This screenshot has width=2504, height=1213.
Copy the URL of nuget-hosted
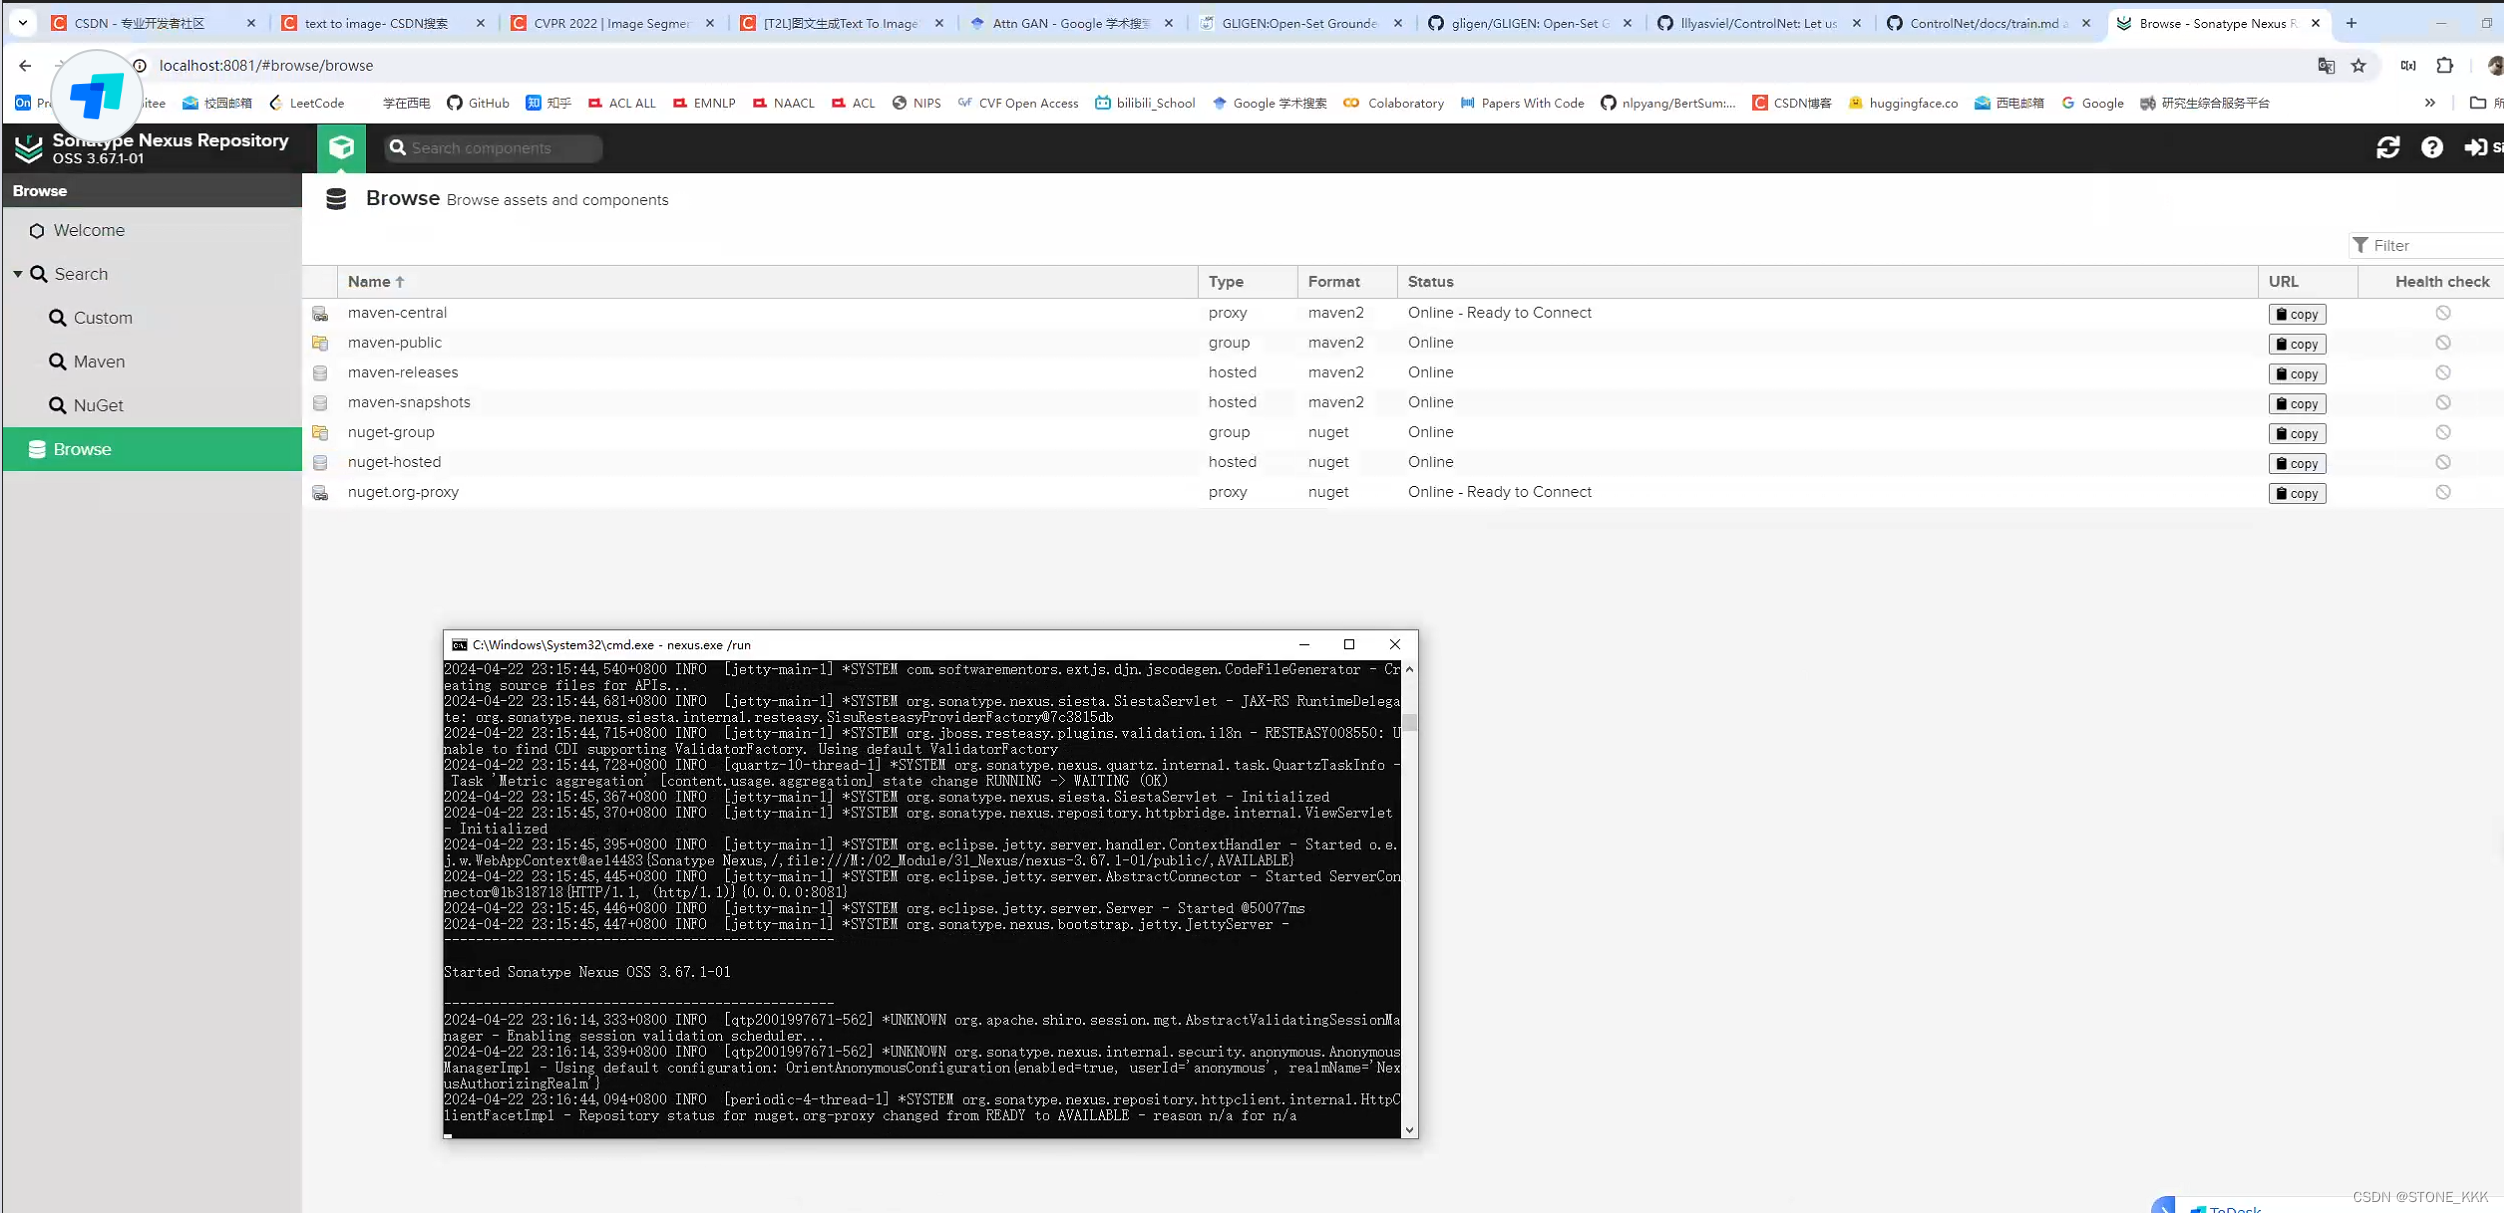(x=2297, y=464)
